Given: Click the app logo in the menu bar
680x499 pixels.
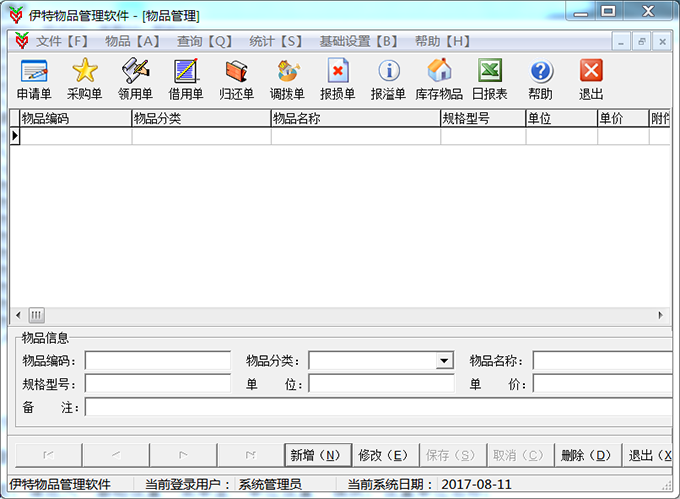Looking at the screenshot, I should coord(22,41).
